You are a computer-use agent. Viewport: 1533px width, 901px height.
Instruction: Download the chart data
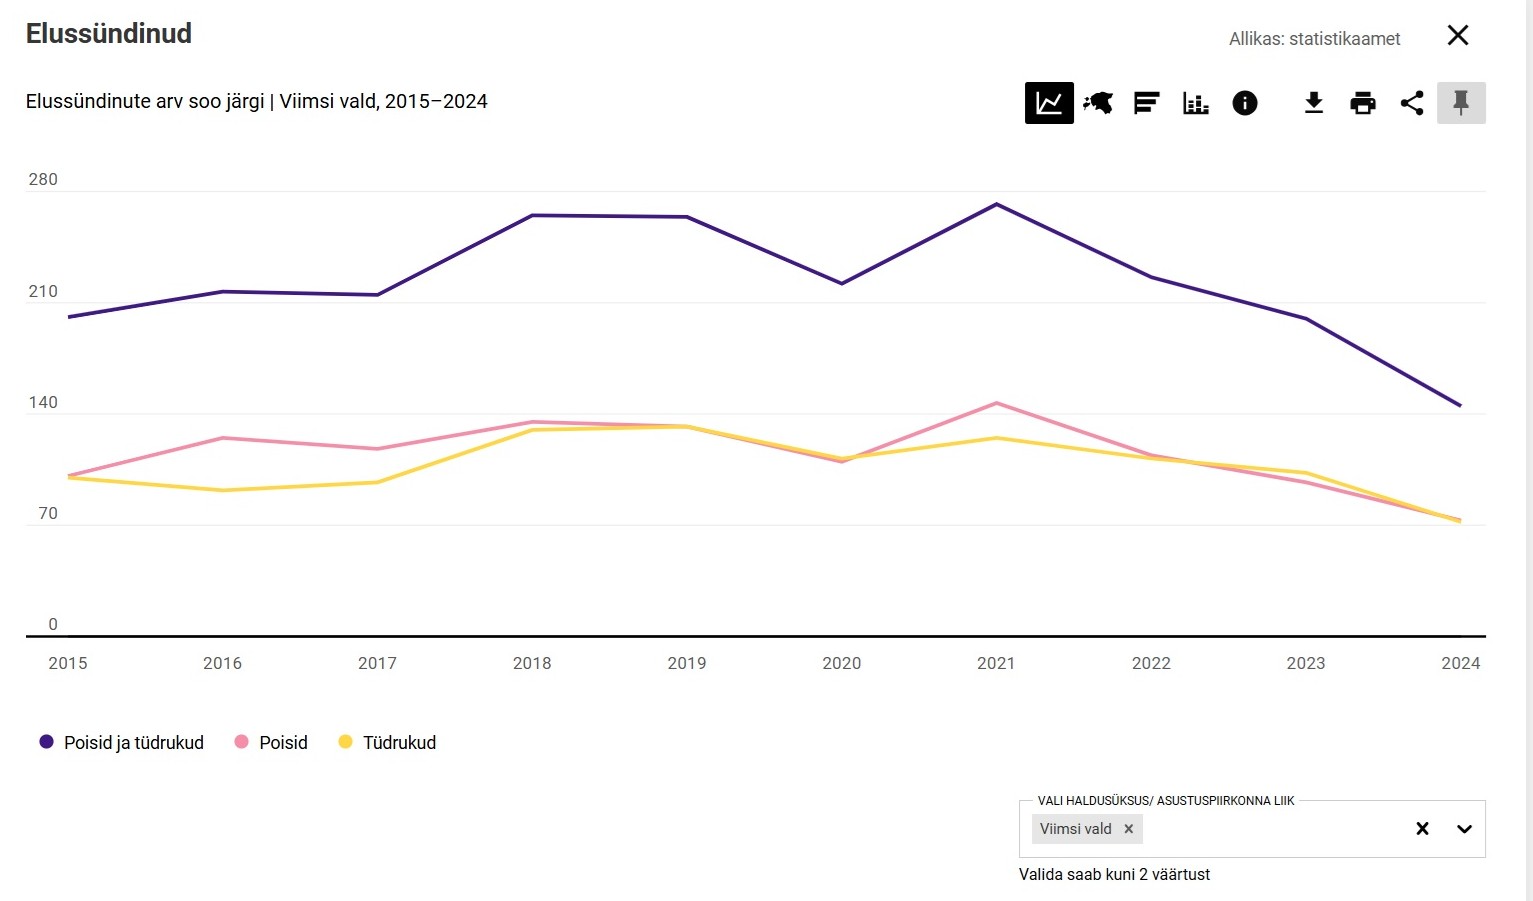click(x=1314, y=103)
